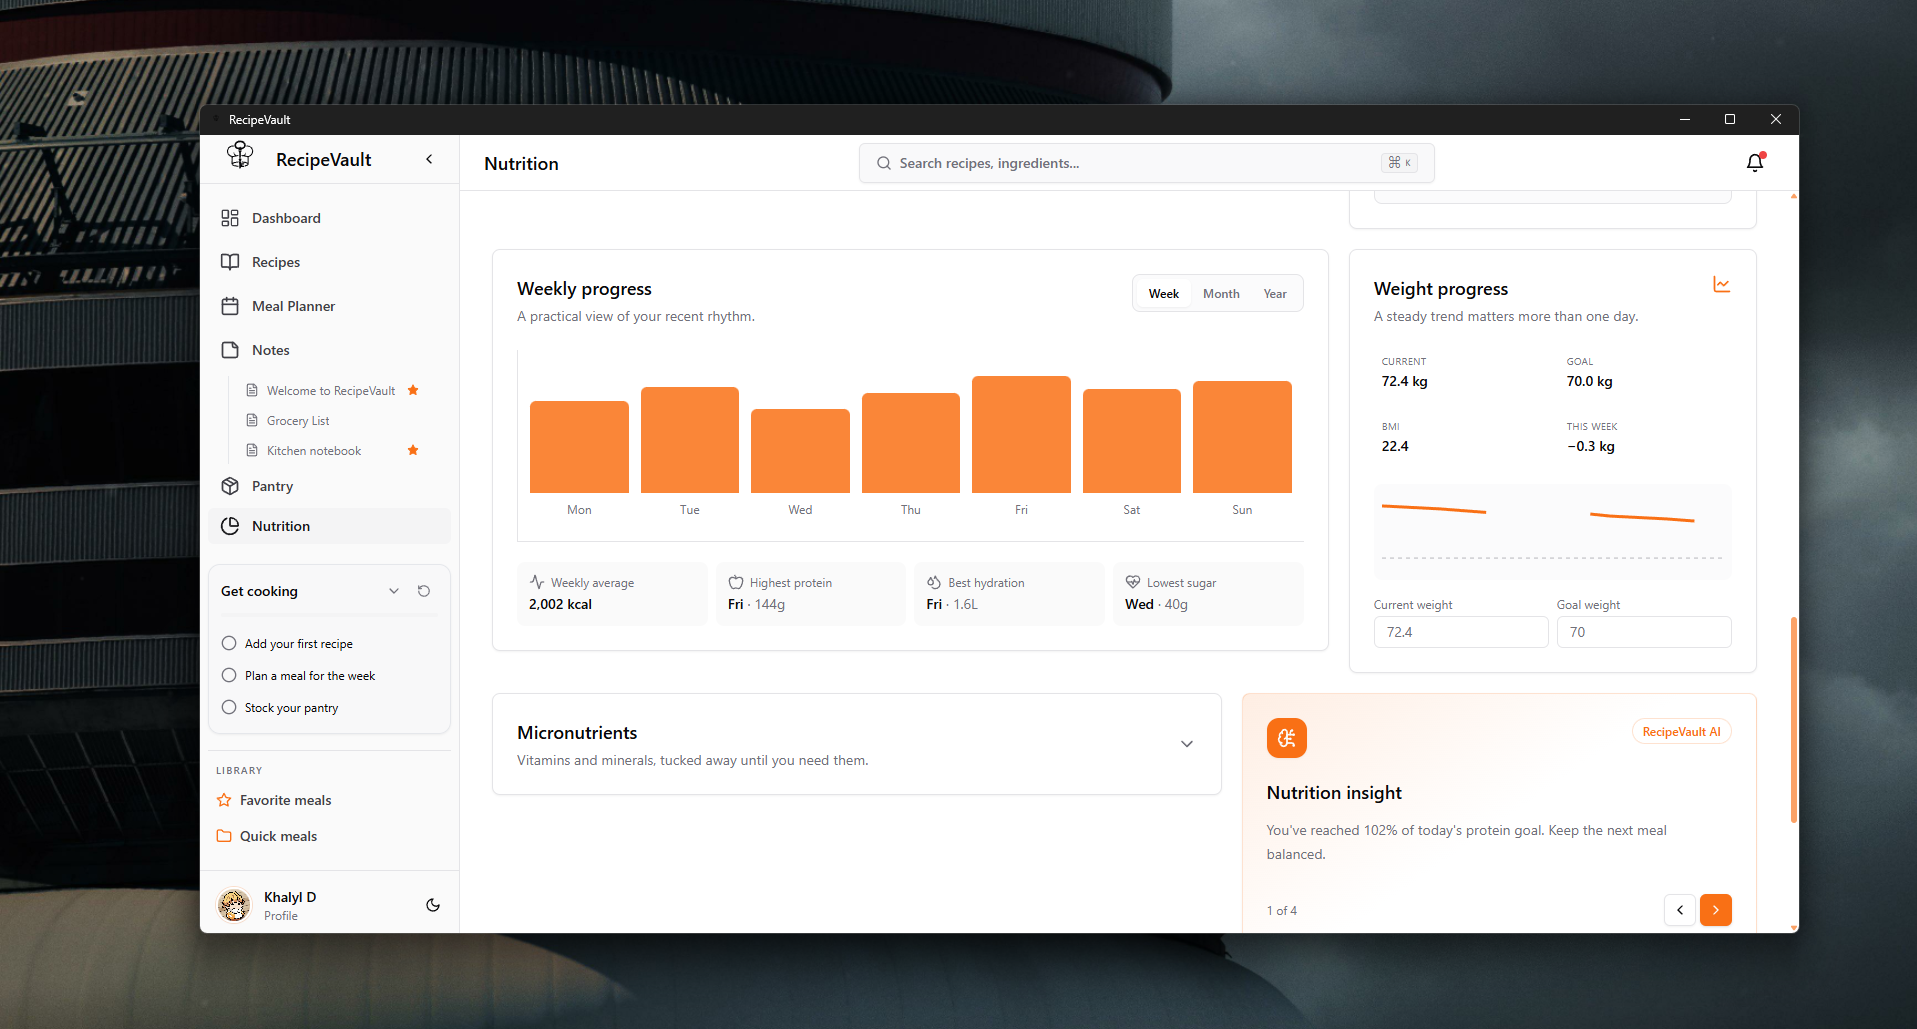
Task: Open the Grocery List note
Action: tap(298, 421)
